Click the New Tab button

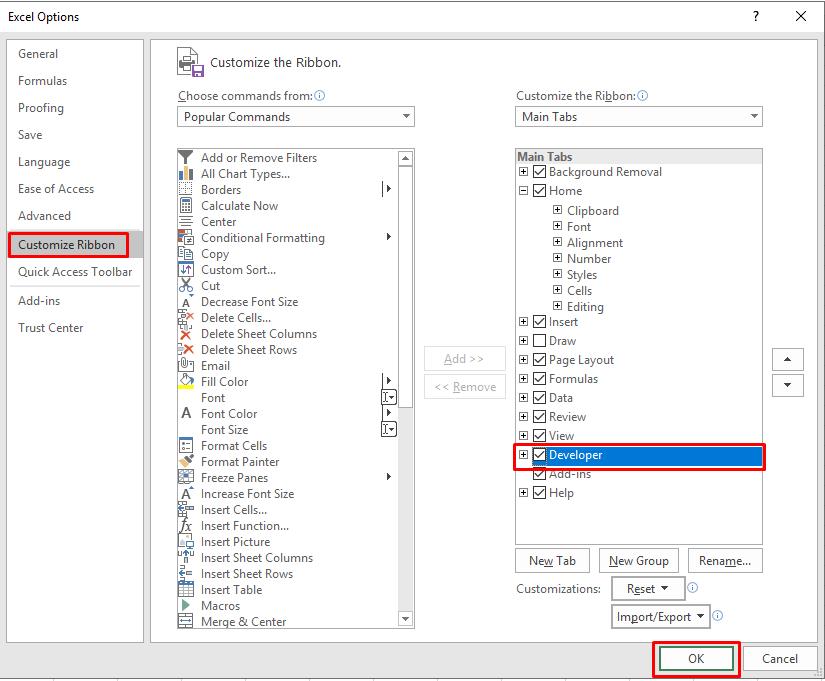pyautogui.click(x=551, y=560)
